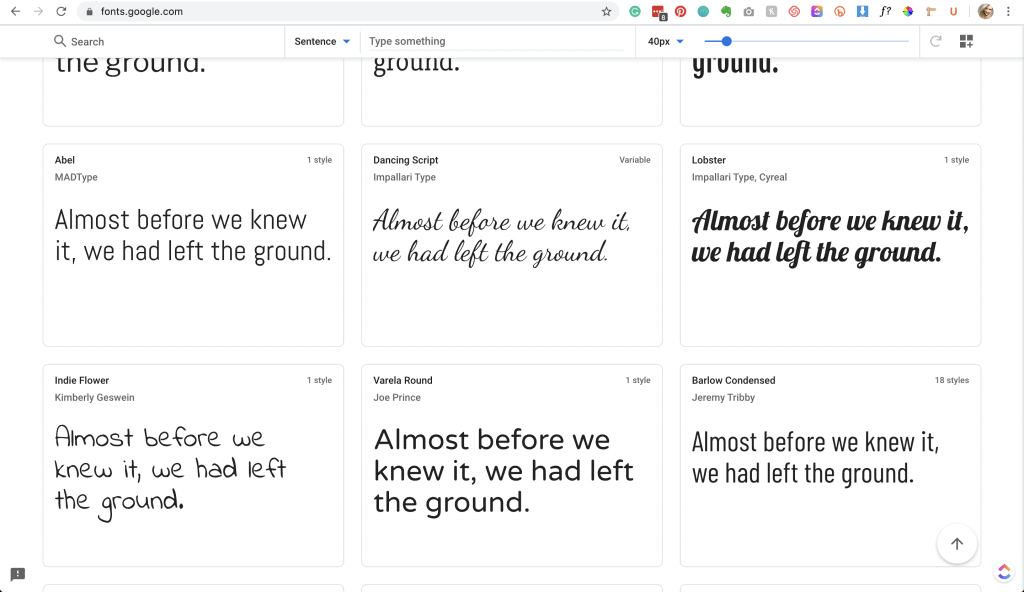Click the Varela Round sample preview text
This screenshot has width=1024, height=592.
pyautogui.click(x=504, y=471)
